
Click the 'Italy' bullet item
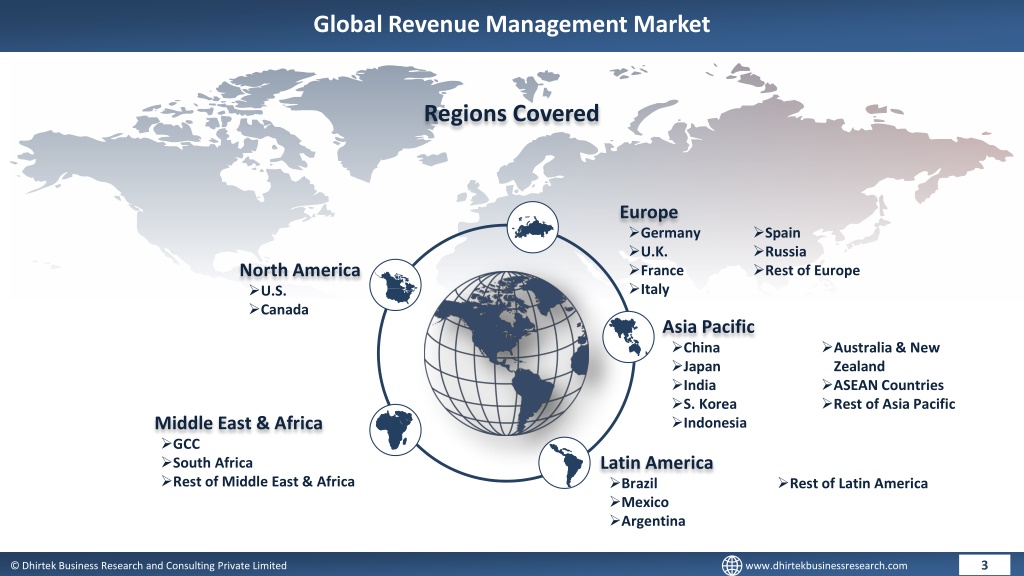(649, 289)
